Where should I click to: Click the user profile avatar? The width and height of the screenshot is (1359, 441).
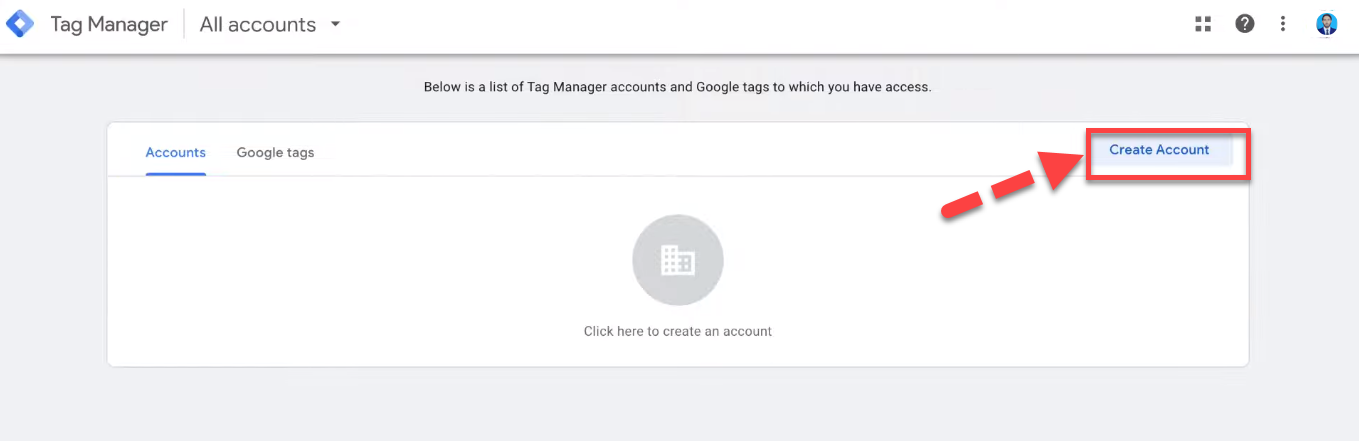(x=1327, y=24)
